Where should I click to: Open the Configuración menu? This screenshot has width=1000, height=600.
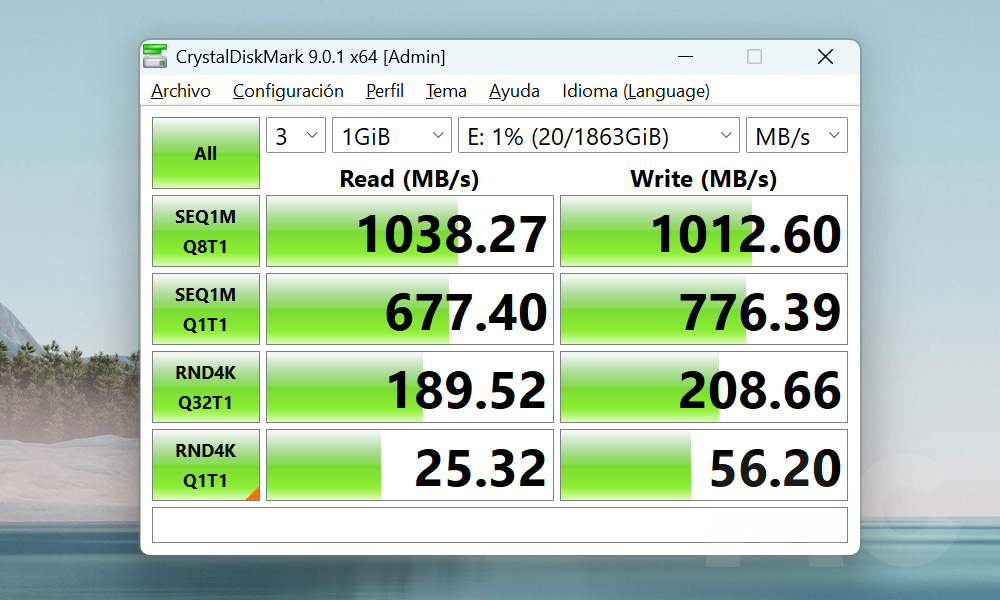[288, 91]
